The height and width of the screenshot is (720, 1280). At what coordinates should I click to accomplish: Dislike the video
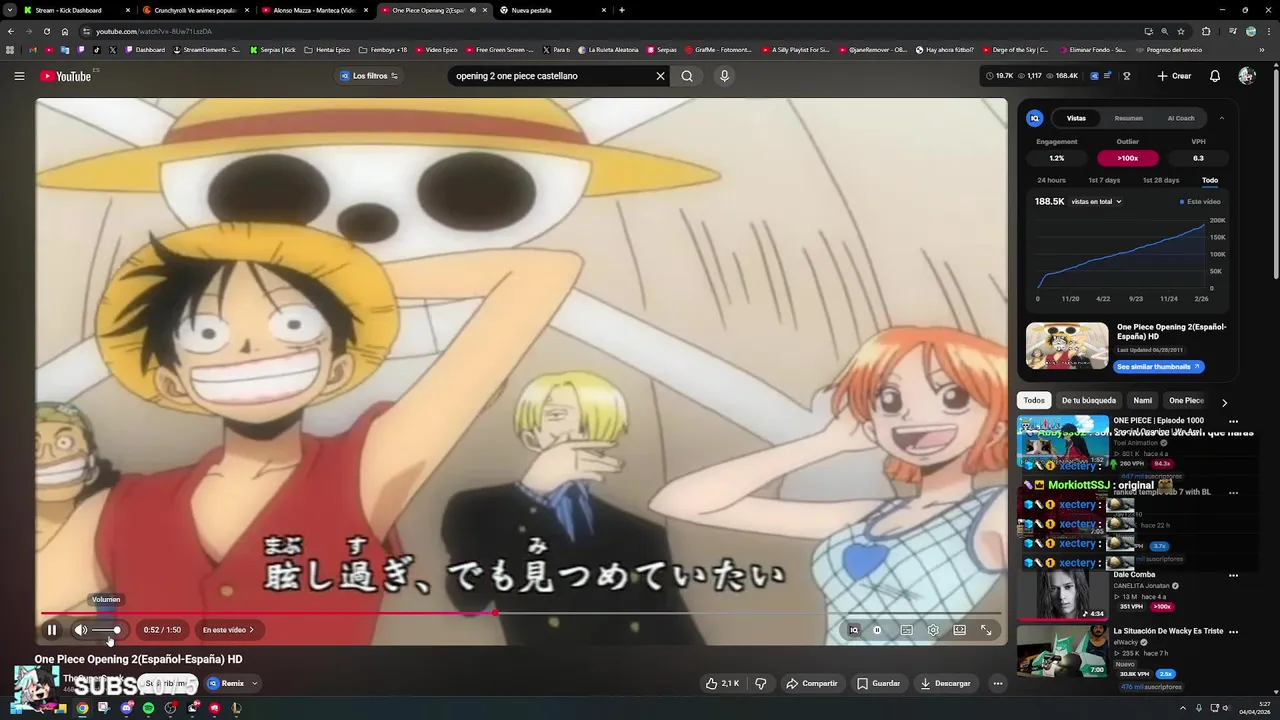[x=761, y=683]
